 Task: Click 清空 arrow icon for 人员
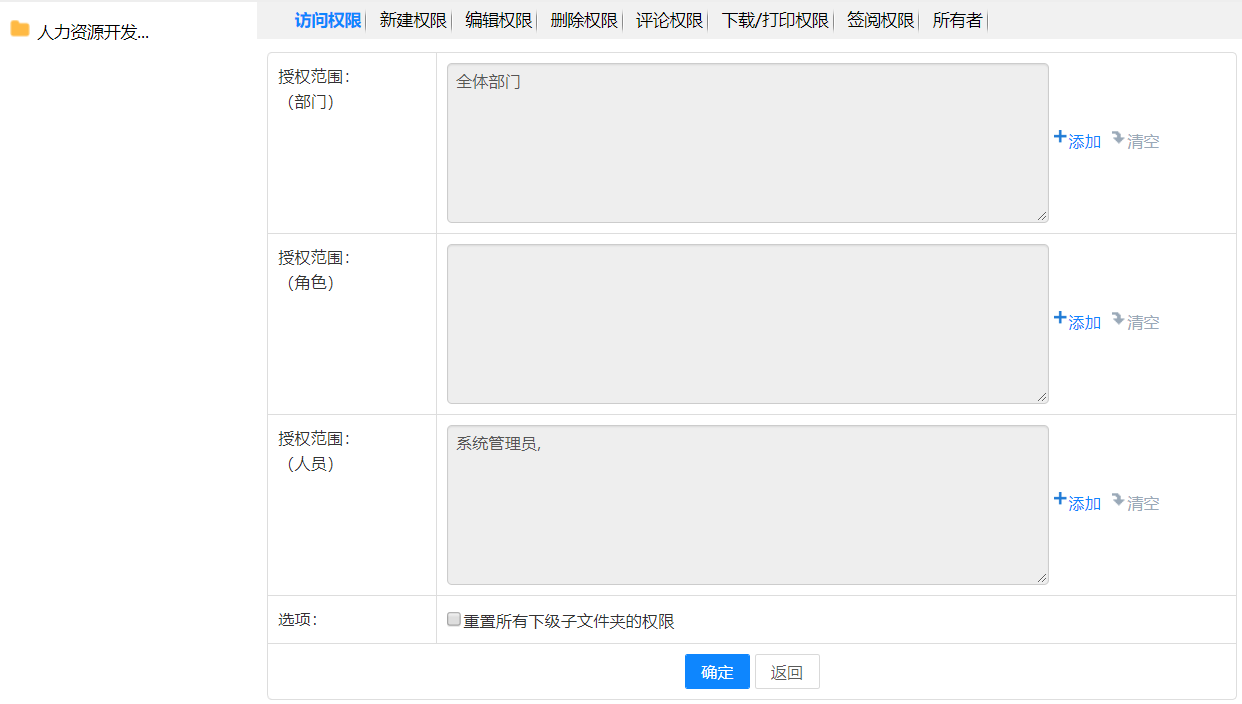[x=1118, y=499]
